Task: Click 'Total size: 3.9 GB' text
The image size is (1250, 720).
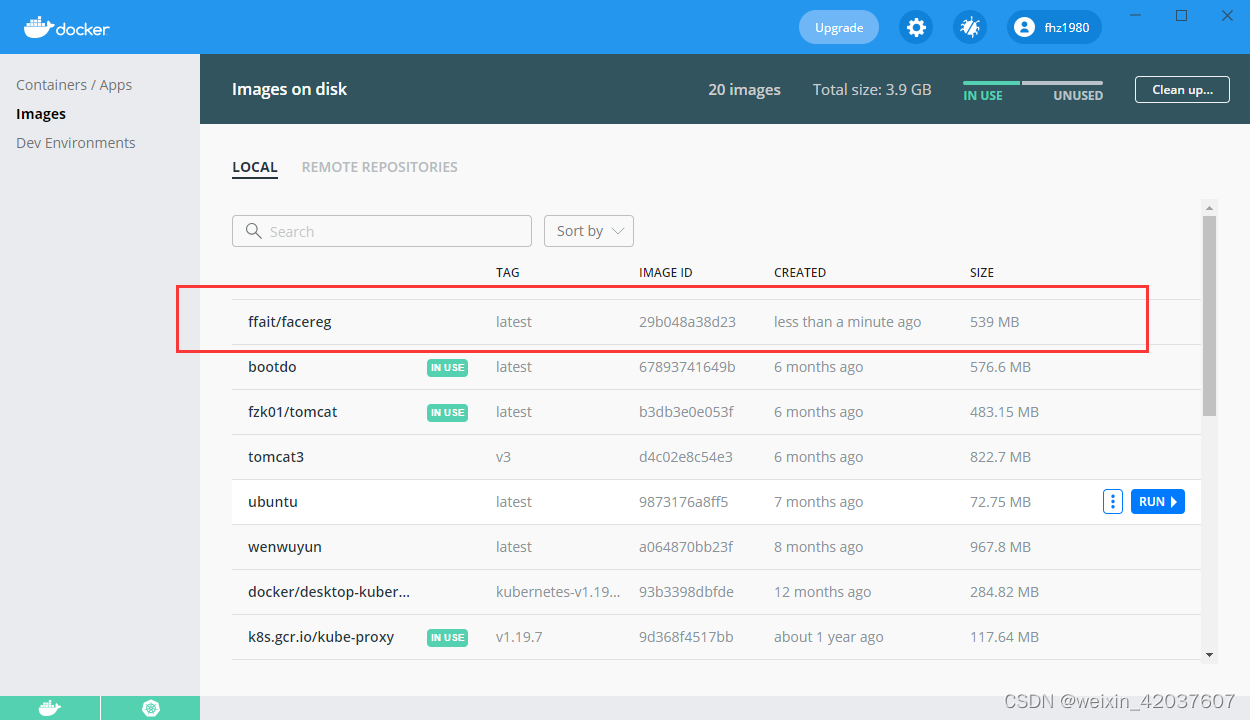Action: tap(872, 89)
